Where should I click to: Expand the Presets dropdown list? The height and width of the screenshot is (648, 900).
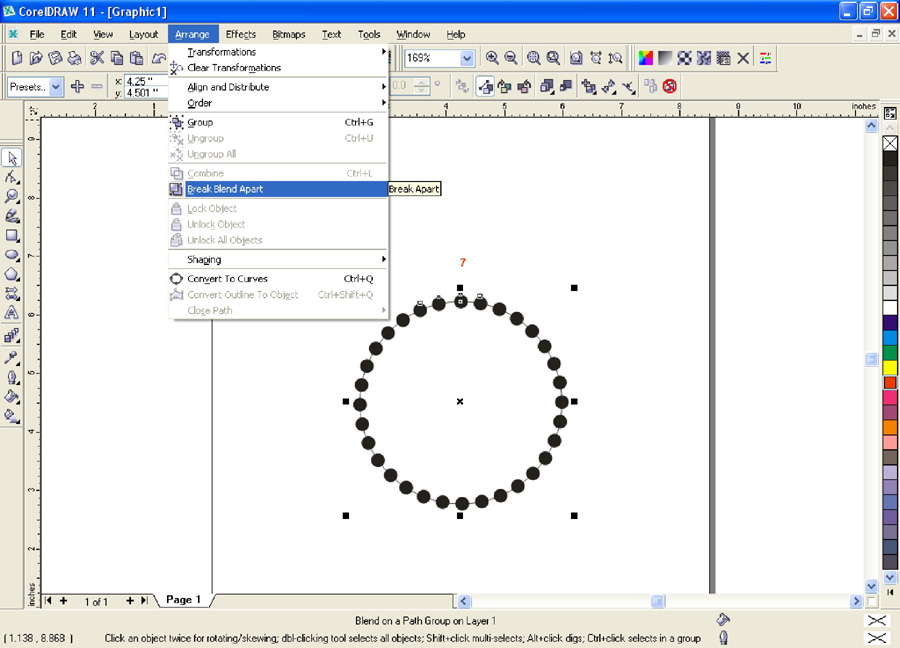pyautogui.click(x=56, y=87)
